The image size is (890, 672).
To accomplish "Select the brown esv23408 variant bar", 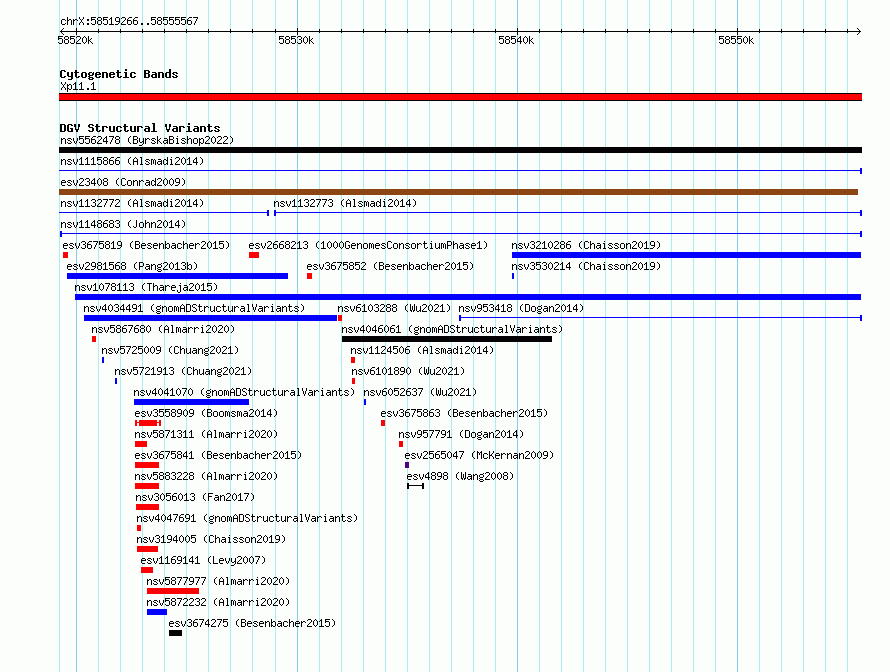I will pos(459,192).
